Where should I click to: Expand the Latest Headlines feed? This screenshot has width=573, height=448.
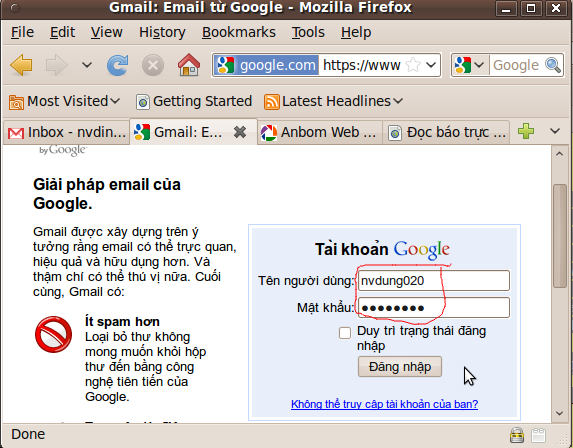coord(333,101)
